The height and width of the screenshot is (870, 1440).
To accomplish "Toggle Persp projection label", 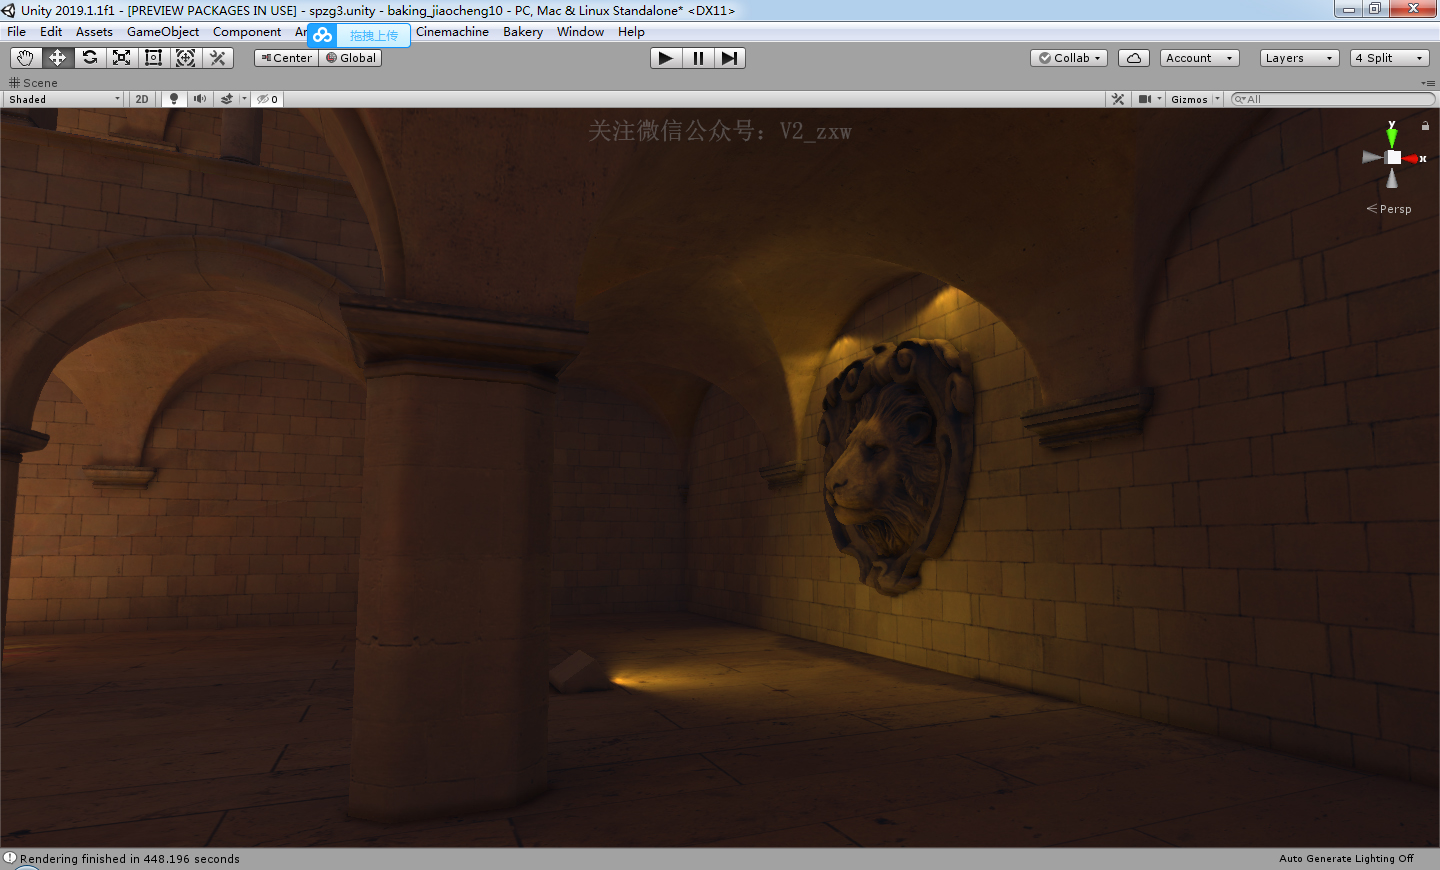I will pyautogui.click(x=1389, y=209).
